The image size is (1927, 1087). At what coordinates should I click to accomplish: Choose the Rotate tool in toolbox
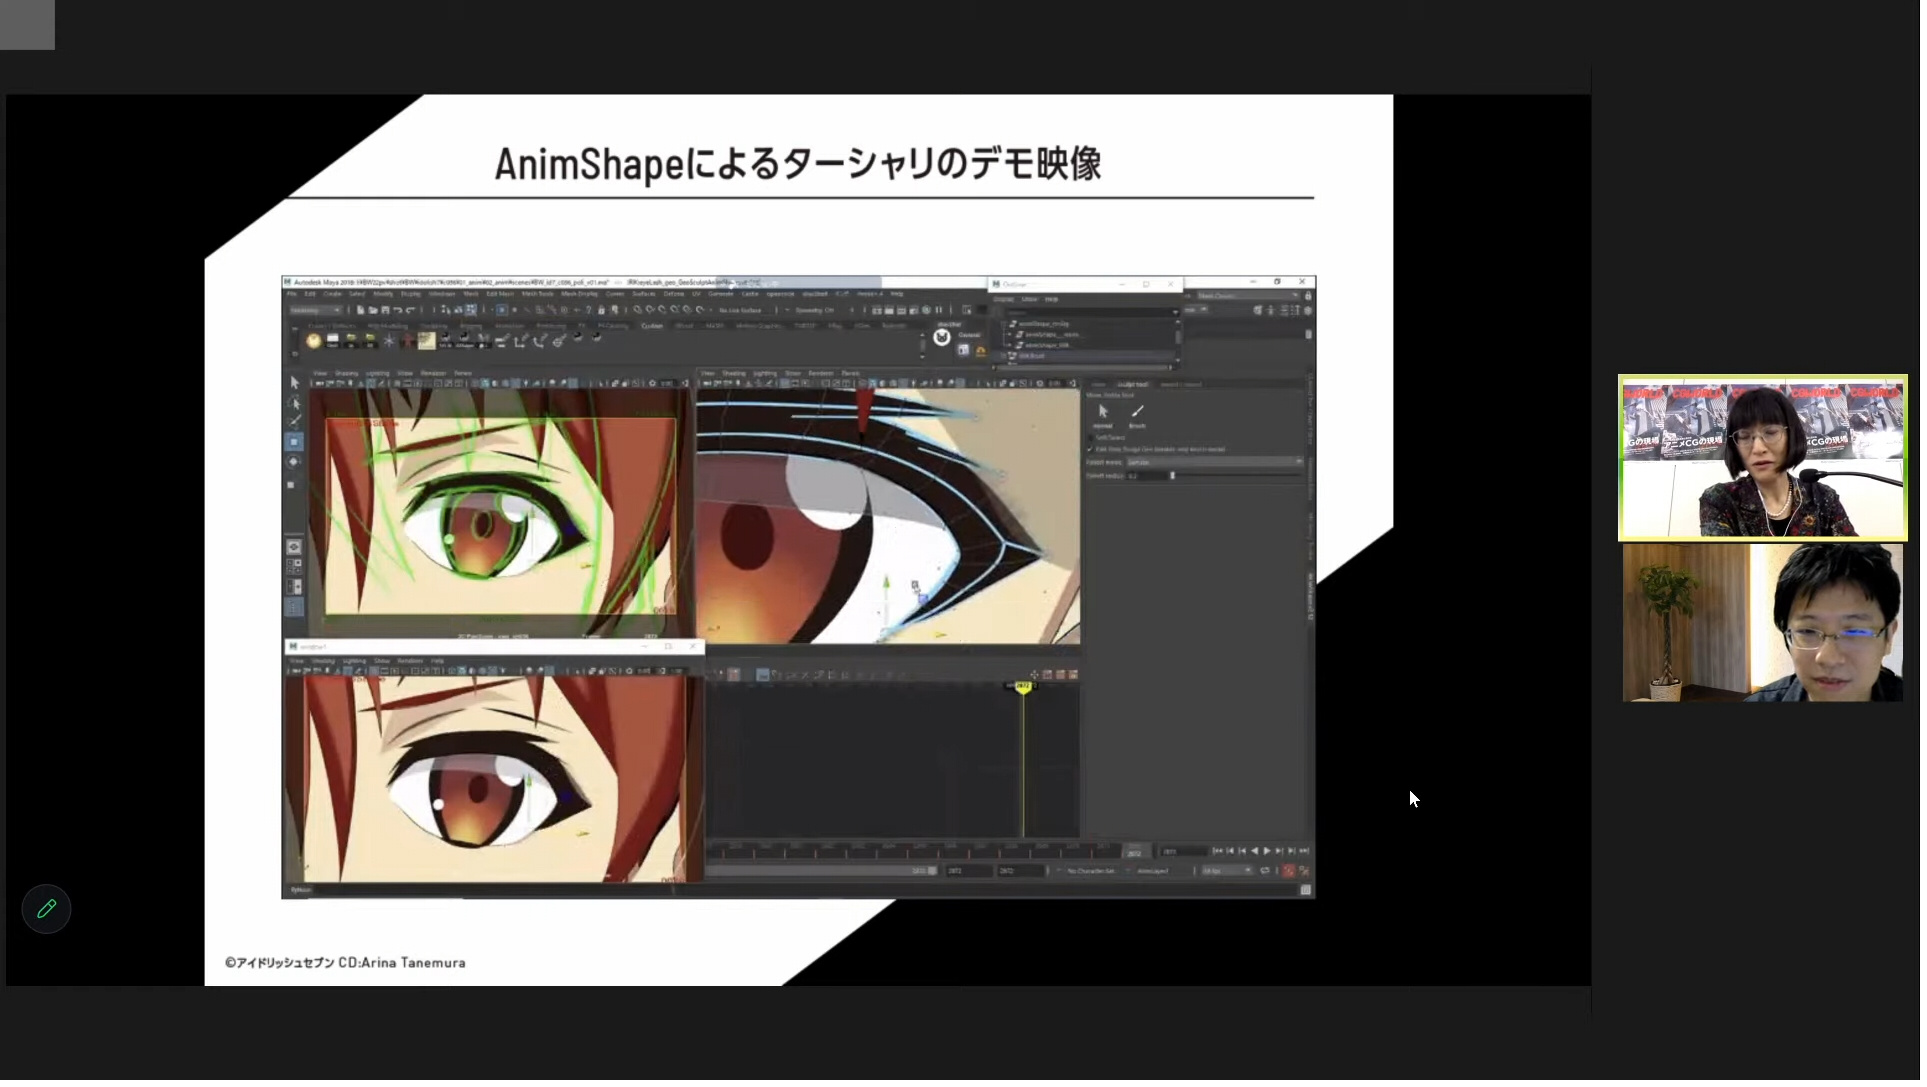pos(294,461)
